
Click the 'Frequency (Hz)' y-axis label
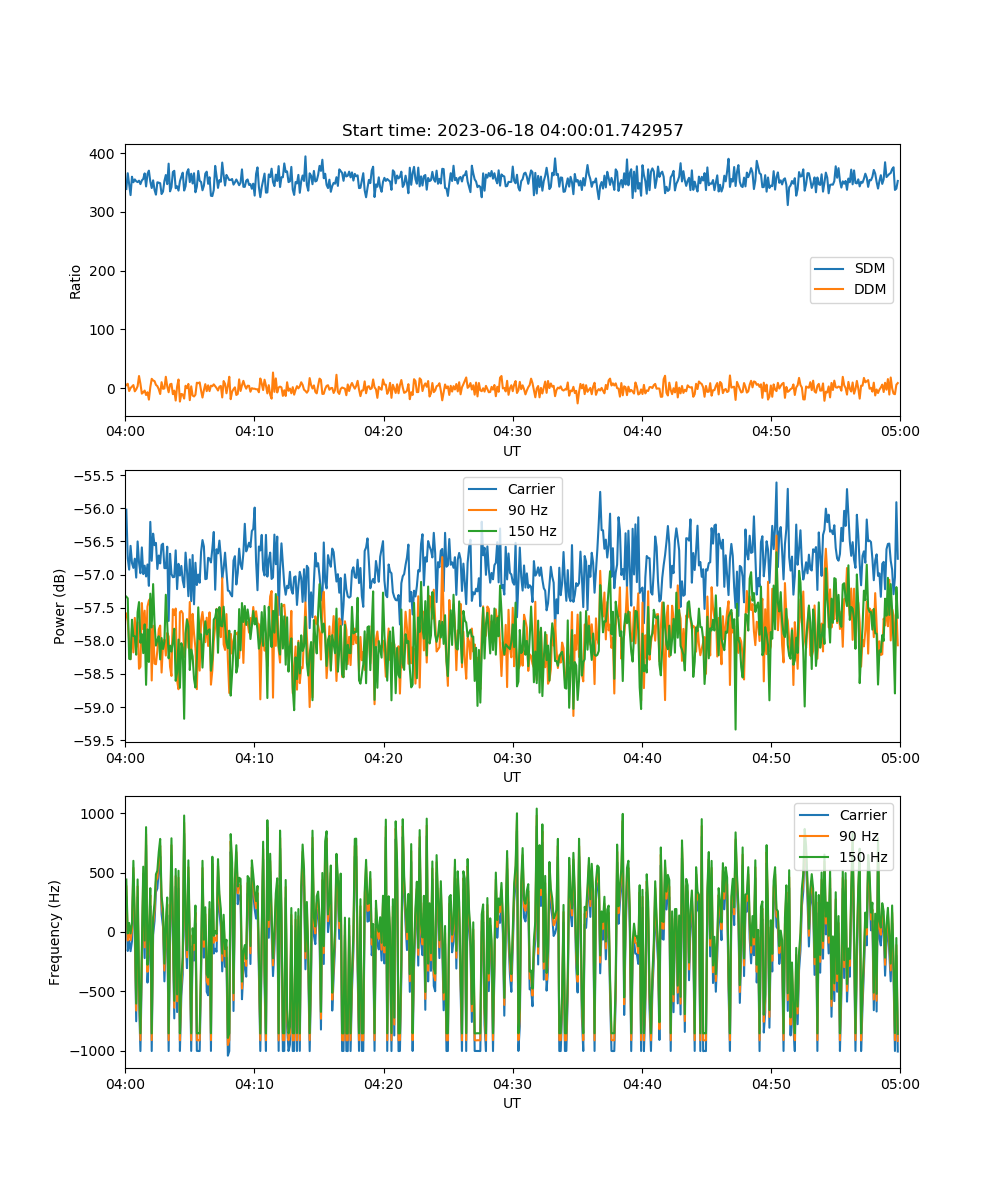pyautogui.click(x=55, y=932)
